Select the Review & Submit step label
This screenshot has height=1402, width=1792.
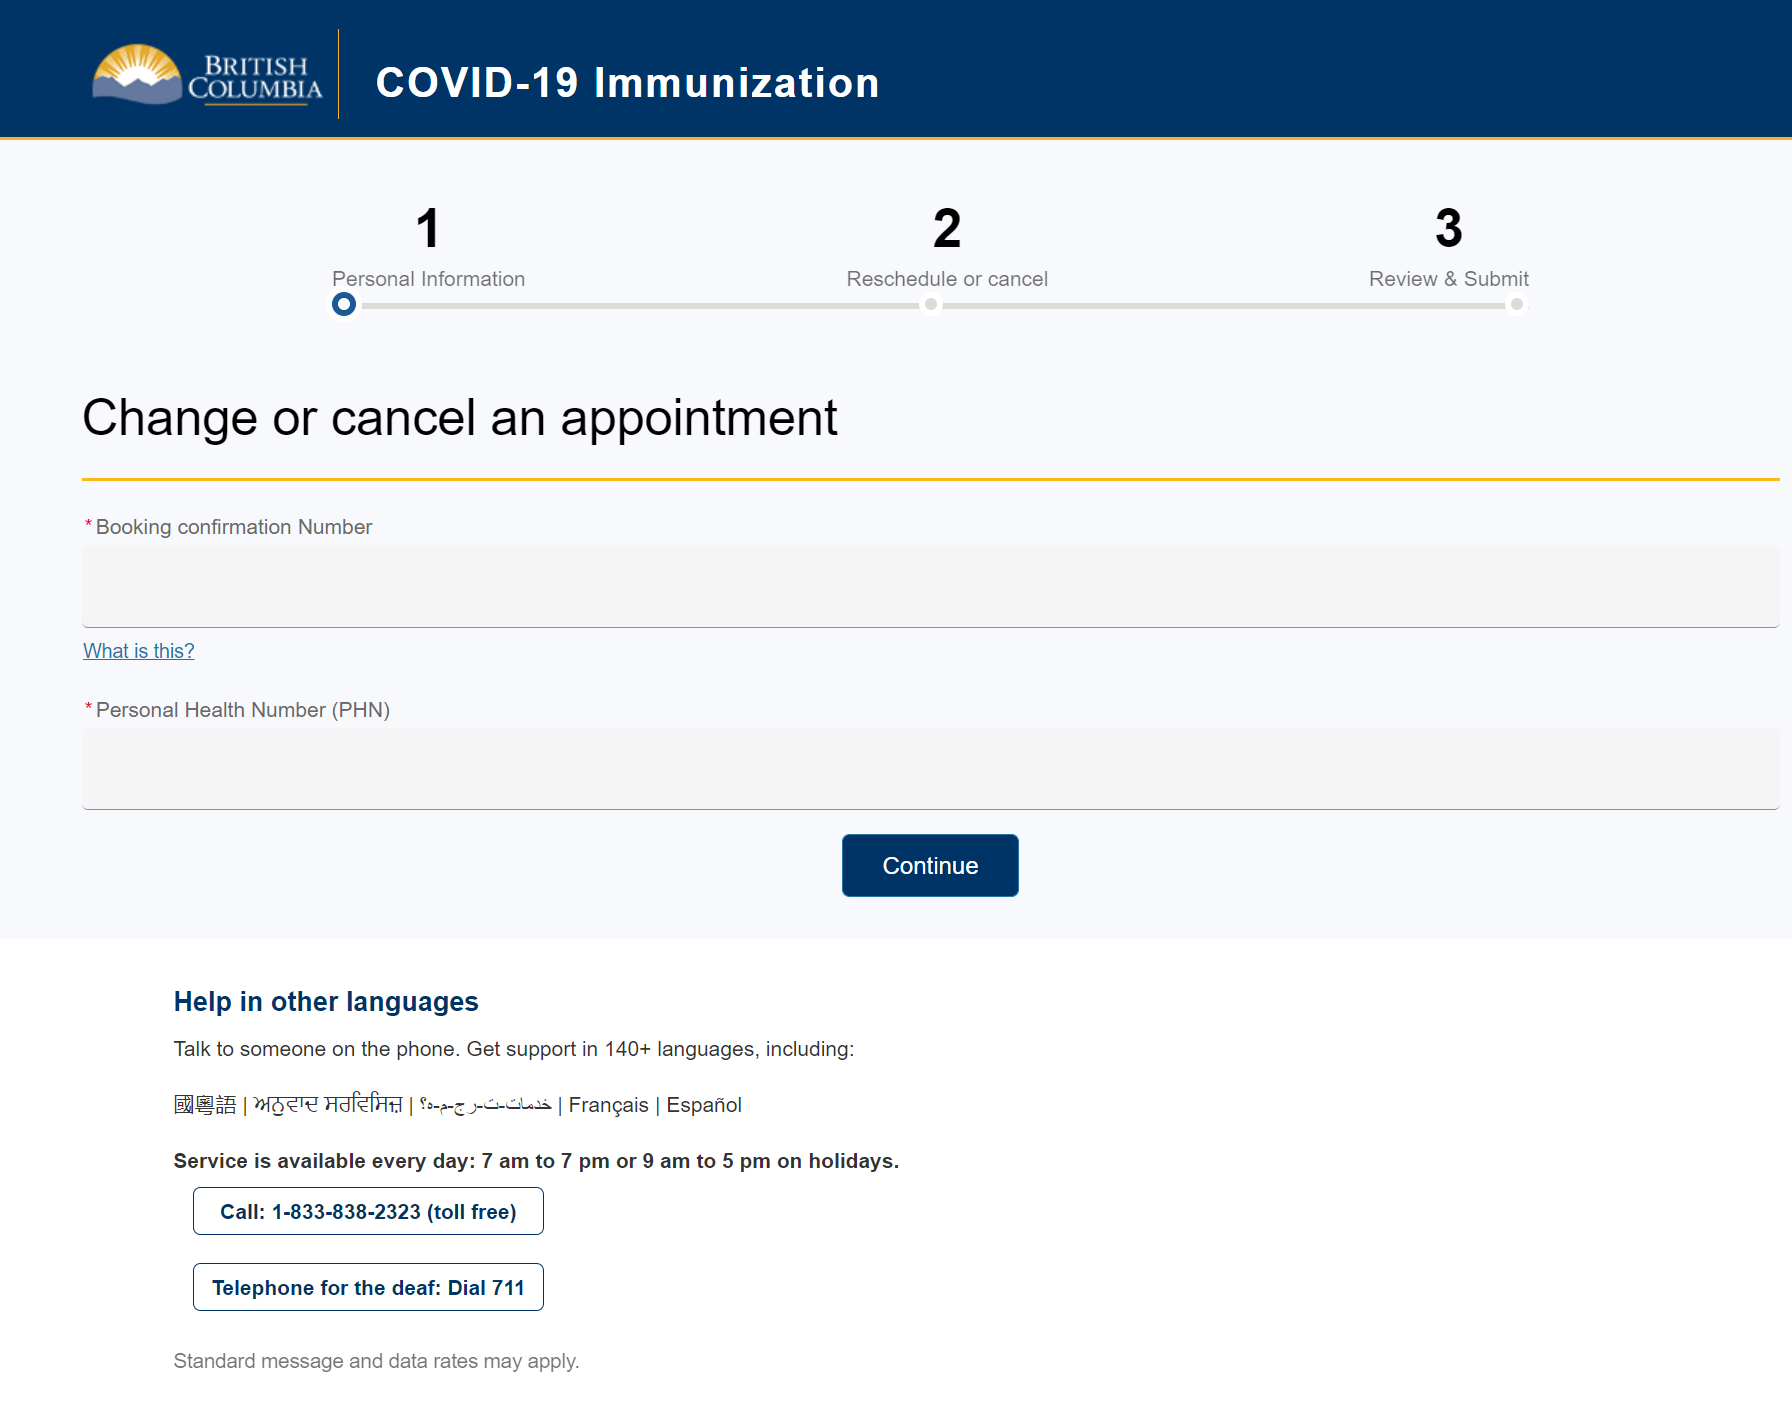click(x=1448, y=279)
